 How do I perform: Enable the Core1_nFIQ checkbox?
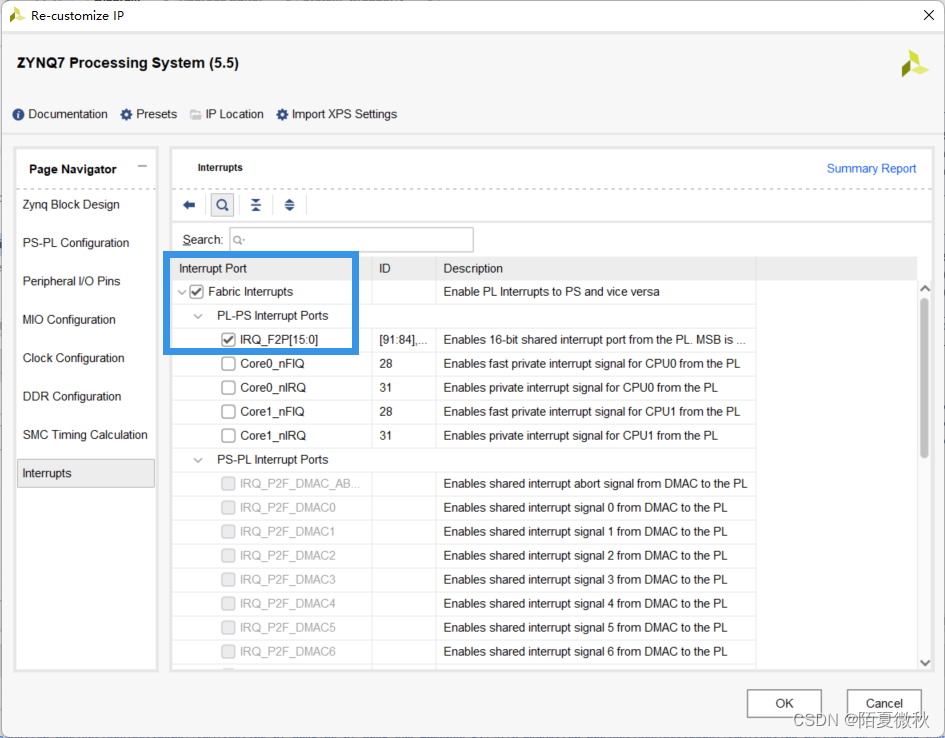pyautogui.click(x=228, y=412)
